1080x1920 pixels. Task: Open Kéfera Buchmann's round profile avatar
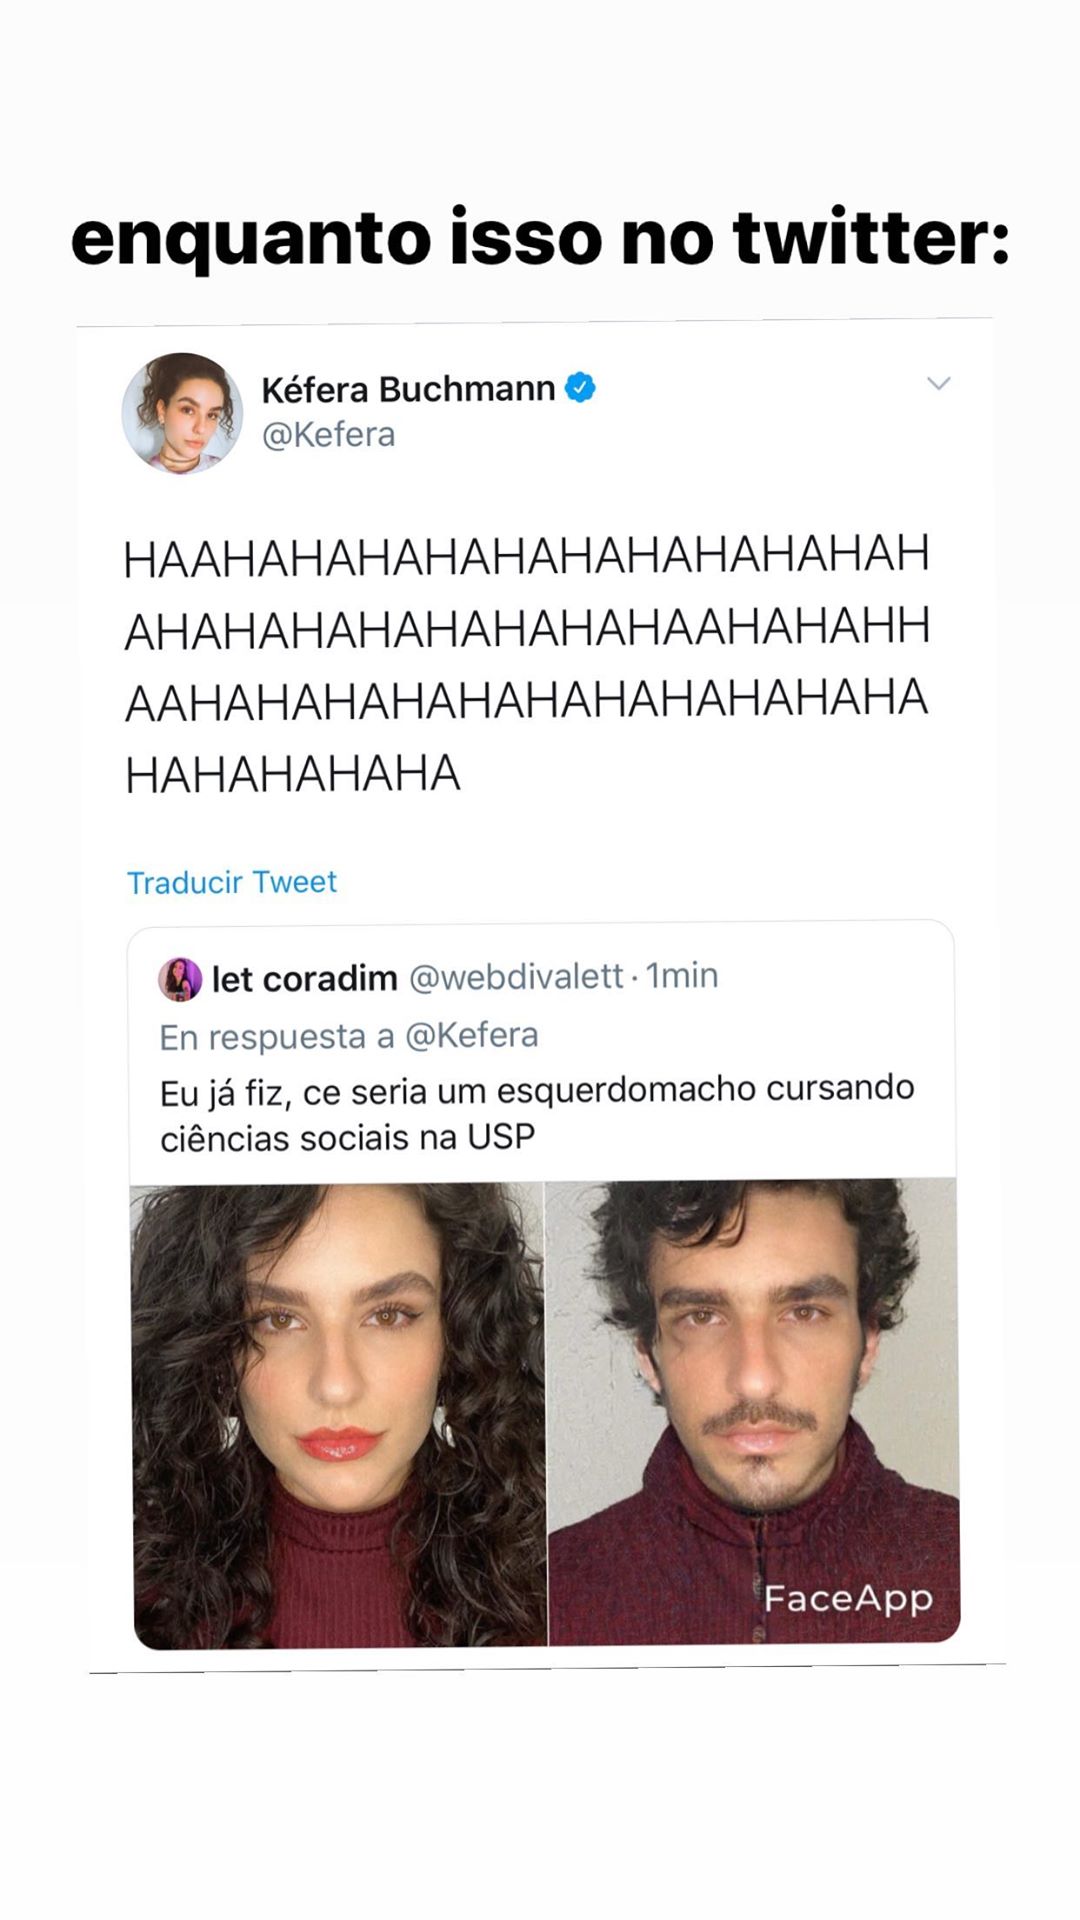click(182, 413)
